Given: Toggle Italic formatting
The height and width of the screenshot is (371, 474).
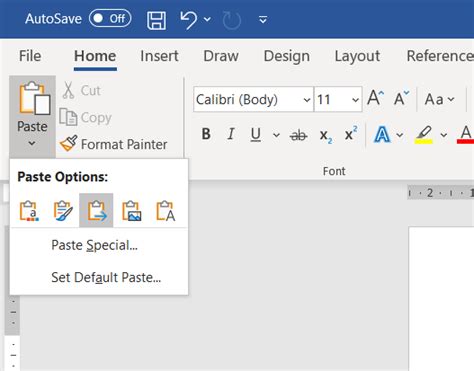Looking at the screenshot, I should click(x=230, y=134).
